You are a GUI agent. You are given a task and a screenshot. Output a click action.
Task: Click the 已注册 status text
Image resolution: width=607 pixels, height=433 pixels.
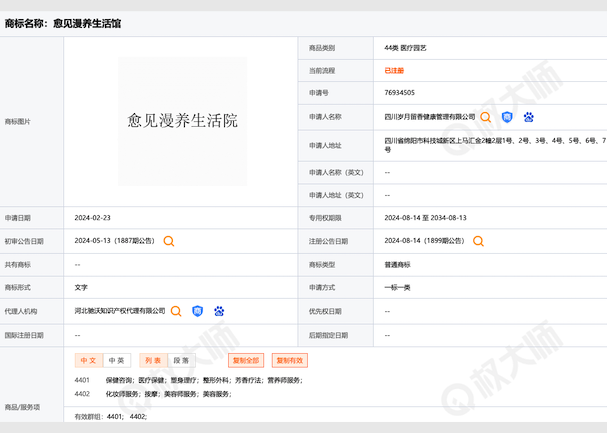(394, 71)
